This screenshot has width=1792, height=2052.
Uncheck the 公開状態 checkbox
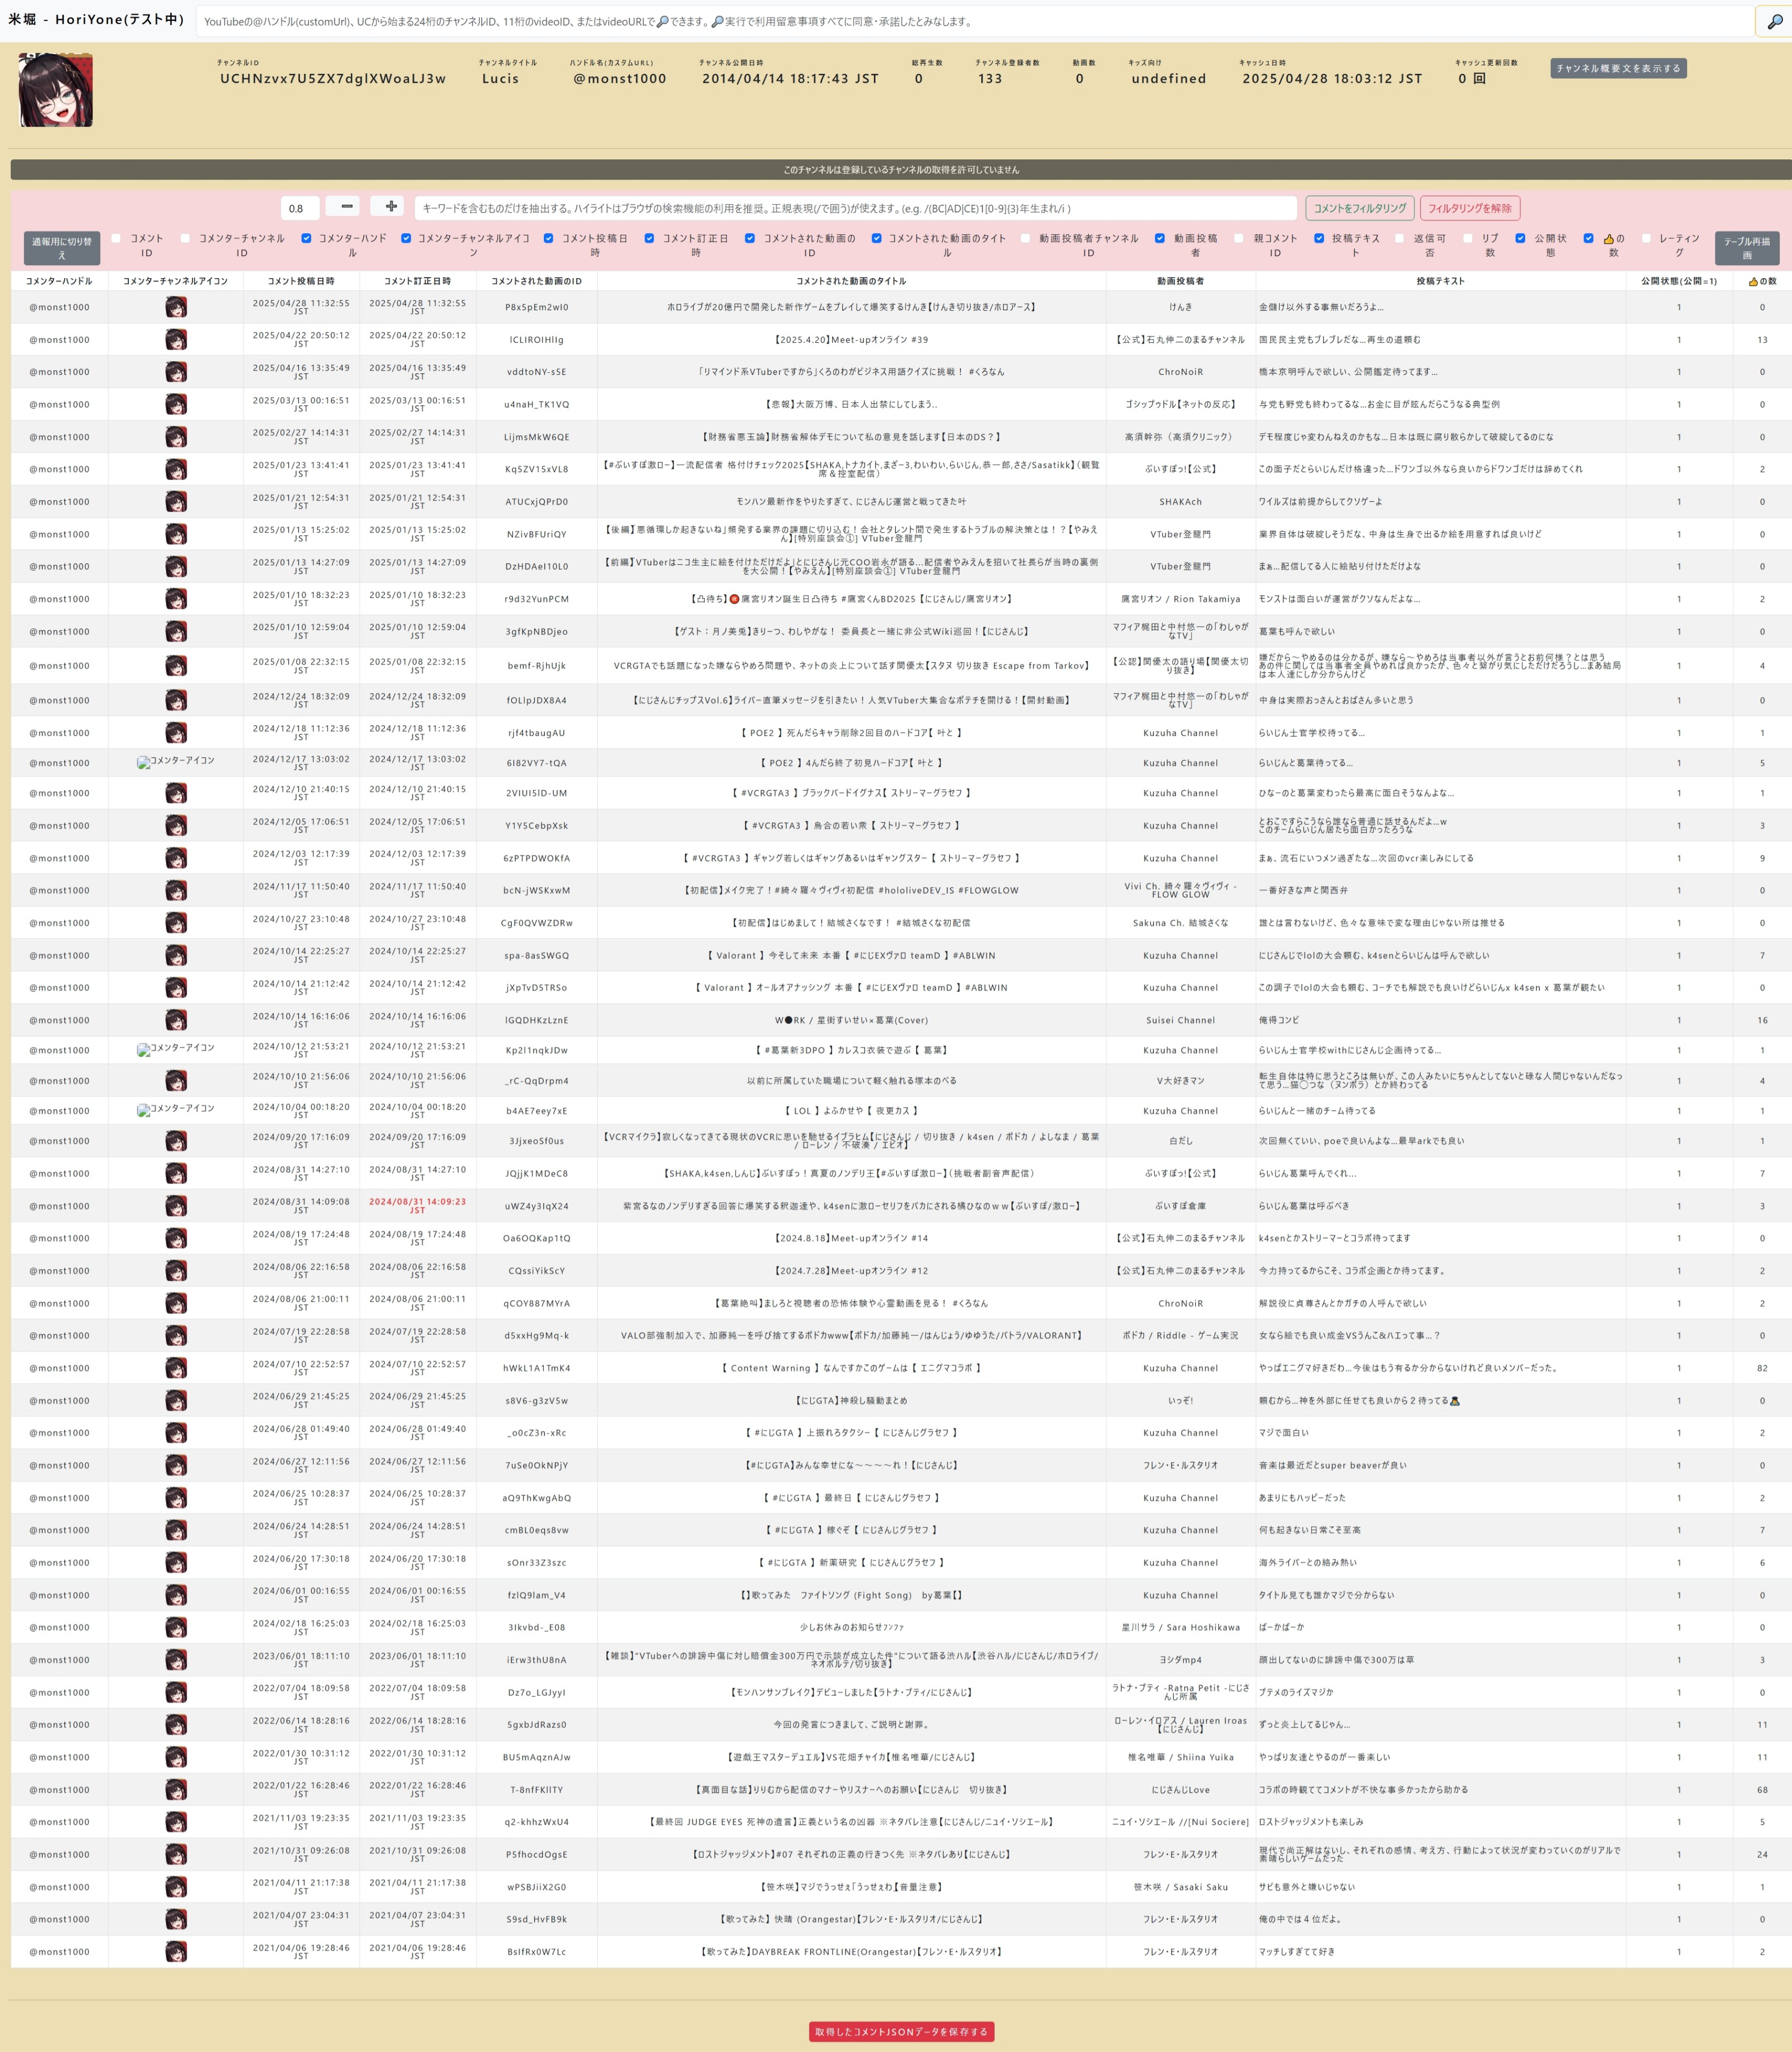[x=1520, y=238]
